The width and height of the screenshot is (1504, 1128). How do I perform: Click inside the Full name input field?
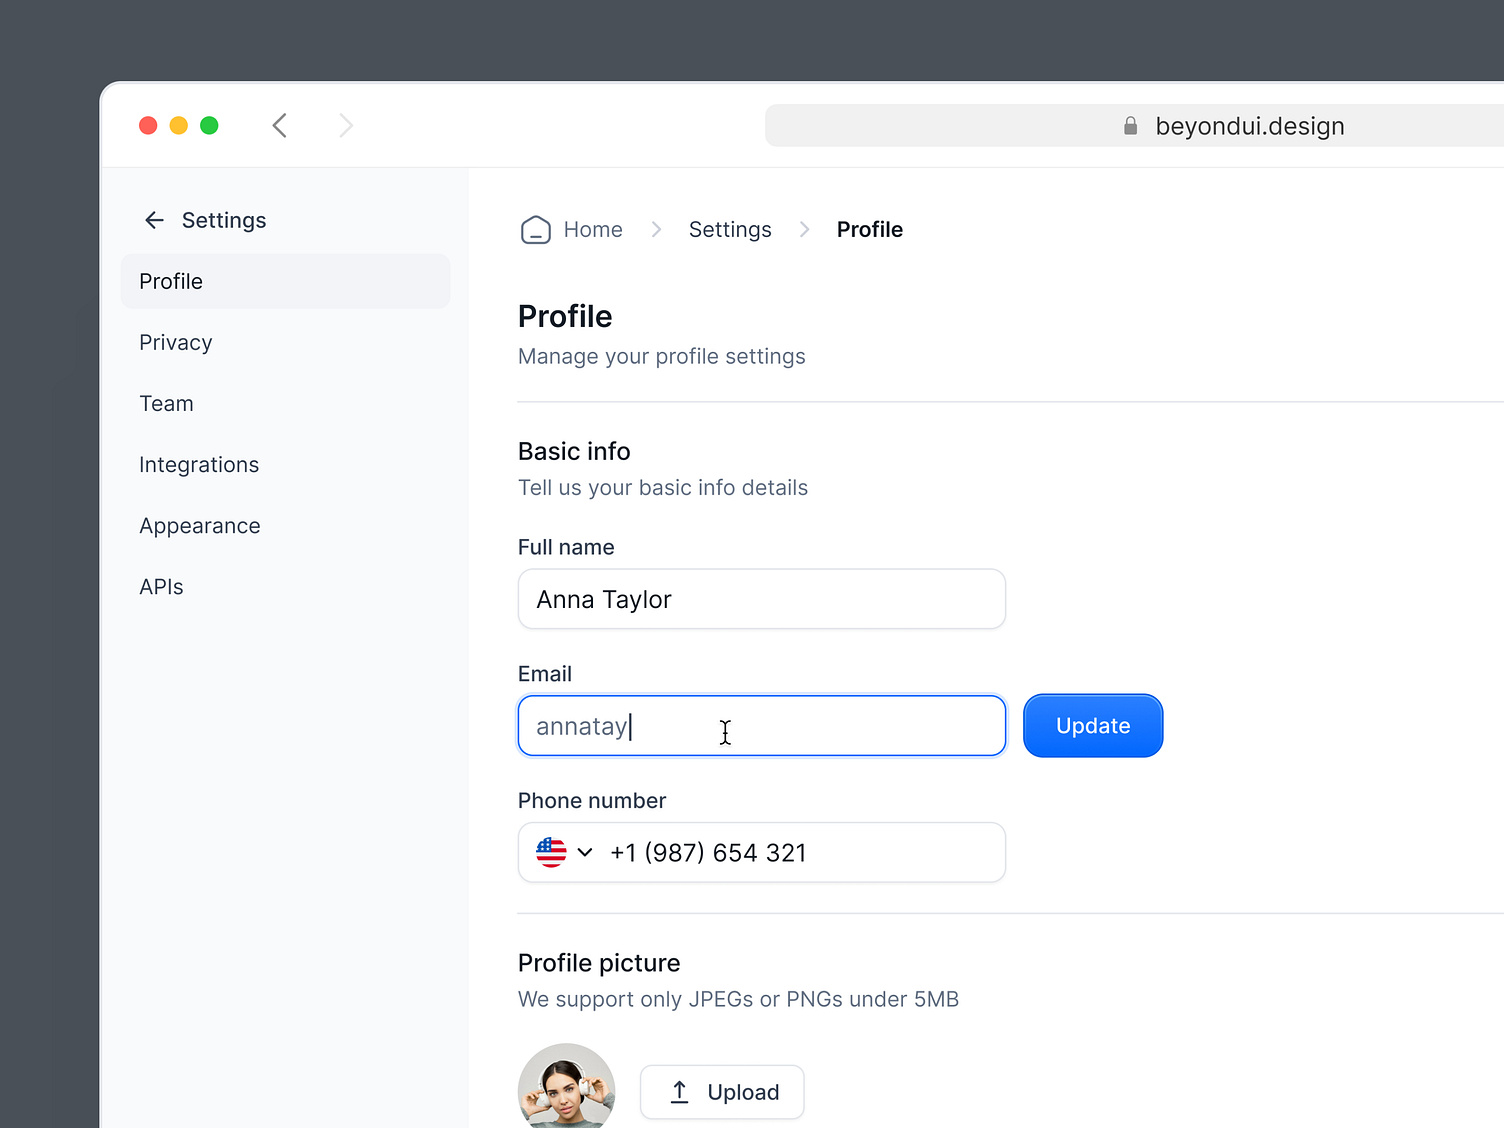click(x=762, y=599)
